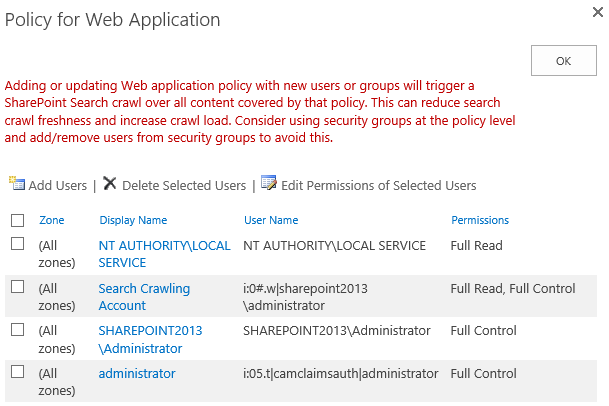Check the NT AUTHORITY\LOCAL SERVICE row checkbox
Image resolution: width=609 pixels, height=406 pixels.
pyautogui.click(x=17, y=244)
